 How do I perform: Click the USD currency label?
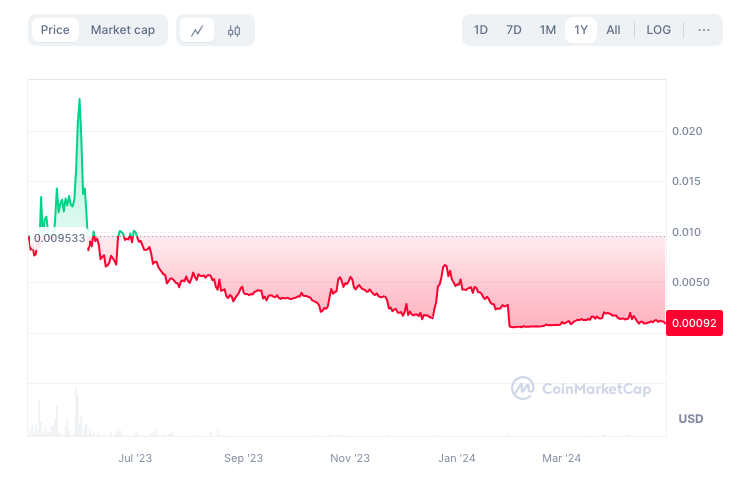pyautogui.click(x=690, y=417)
